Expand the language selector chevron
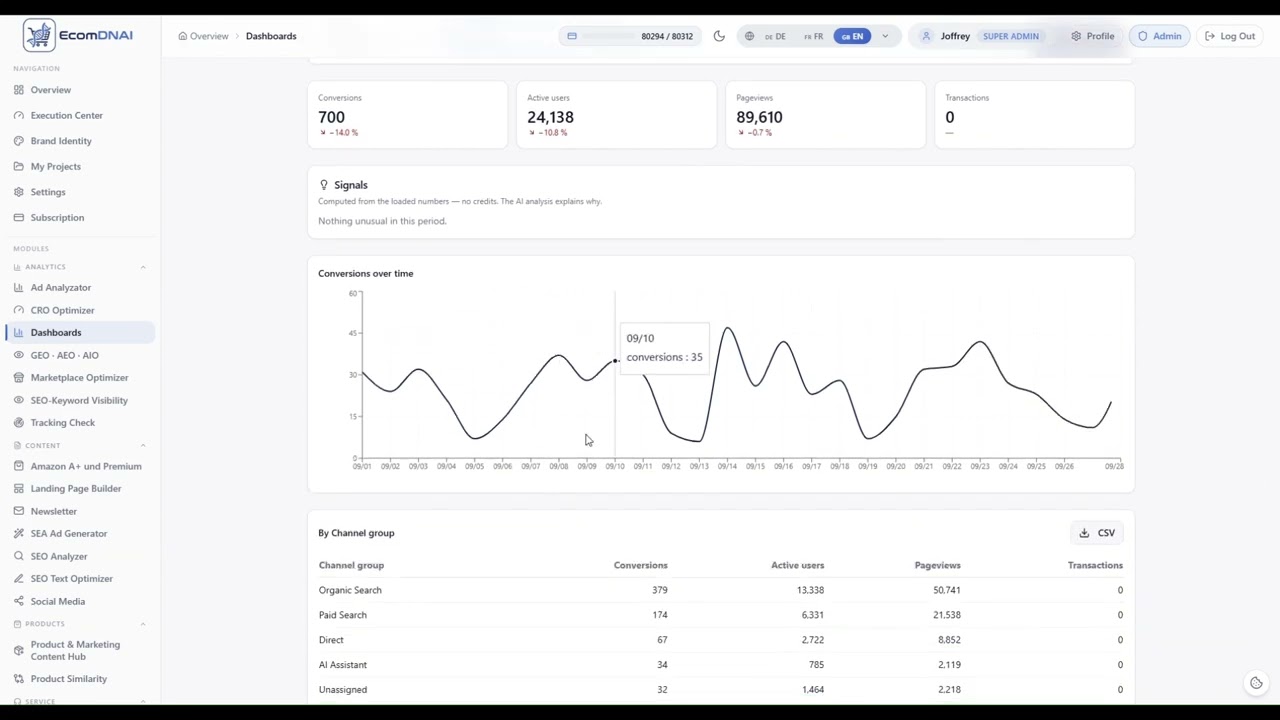The image size is (1280, 720). pos(885,36)
